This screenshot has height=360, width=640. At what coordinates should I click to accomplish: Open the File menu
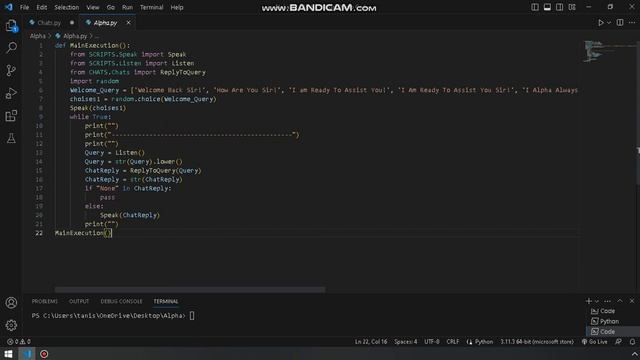(24, 7)
